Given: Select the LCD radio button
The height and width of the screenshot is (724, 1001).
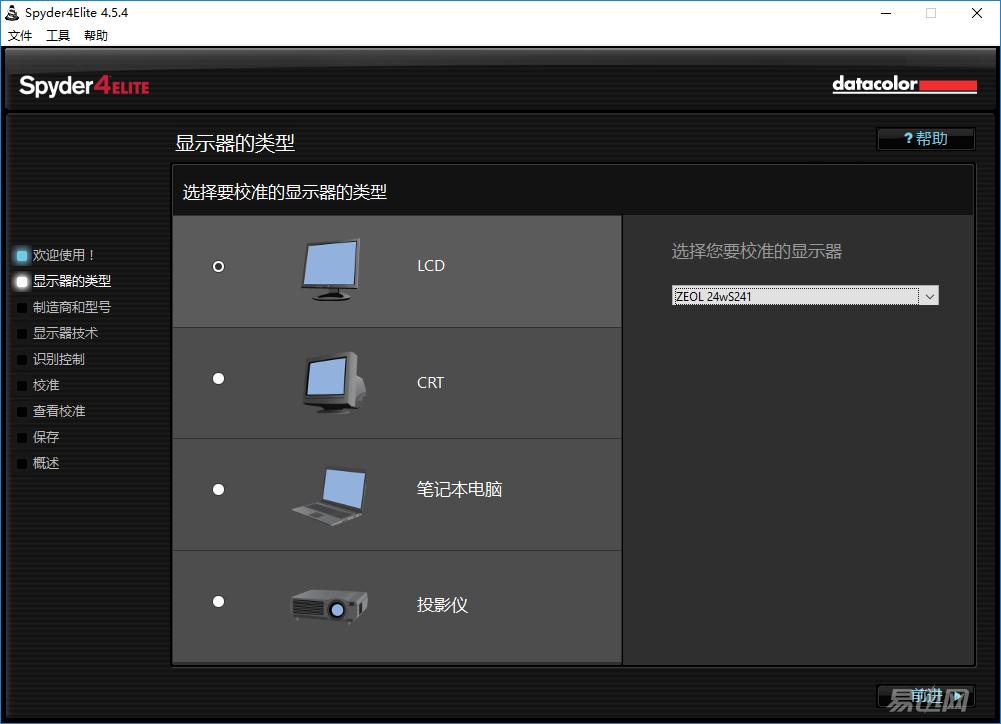Looking at the screenshot, I should tap(218, 267).
